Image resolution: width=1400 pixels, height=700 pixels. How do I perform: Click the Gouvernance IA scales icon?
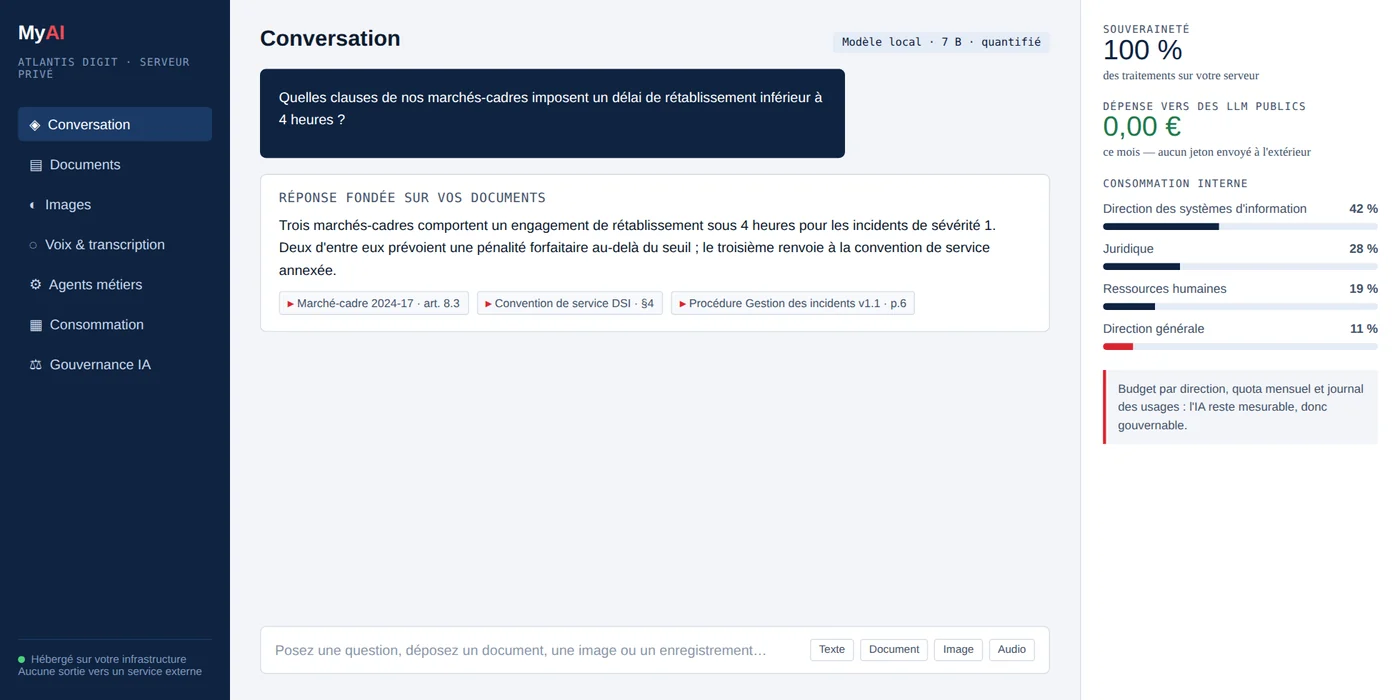(x=36, y=365)
